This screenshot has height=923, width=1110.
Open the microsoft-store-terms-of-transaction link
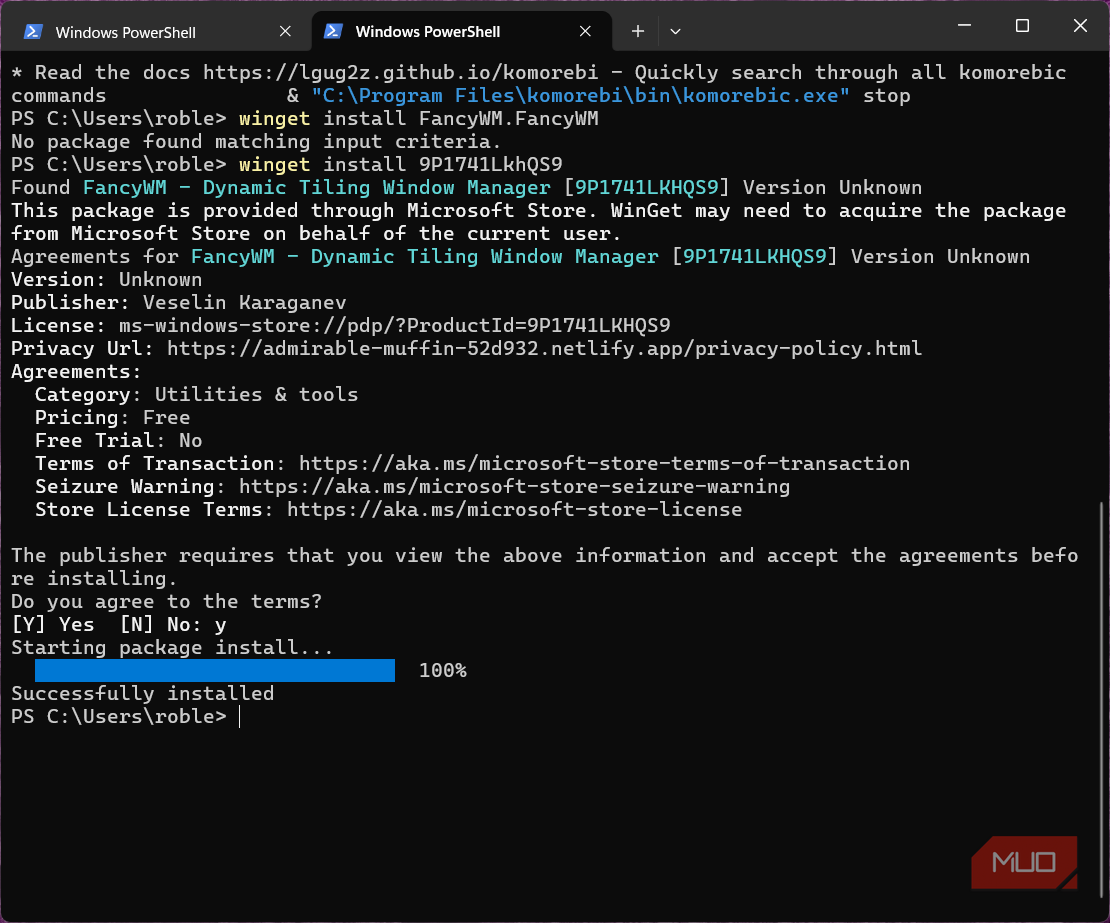click(605, 464)
